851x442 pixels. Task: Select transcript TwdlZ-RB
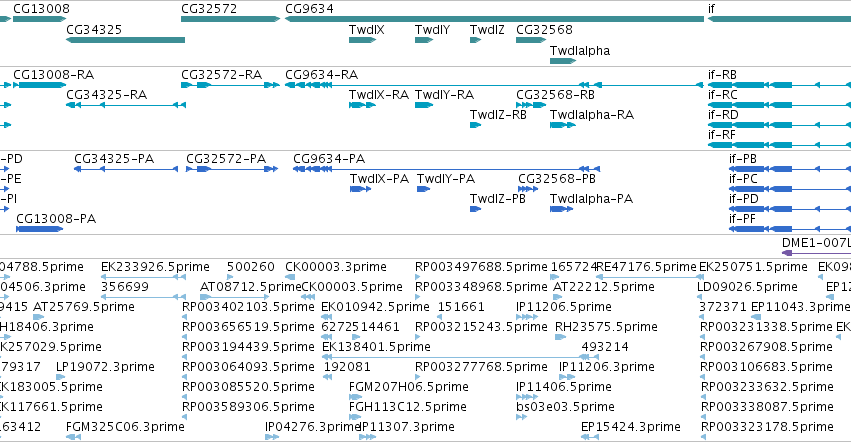pyautogui.click(x=498, y=115)
